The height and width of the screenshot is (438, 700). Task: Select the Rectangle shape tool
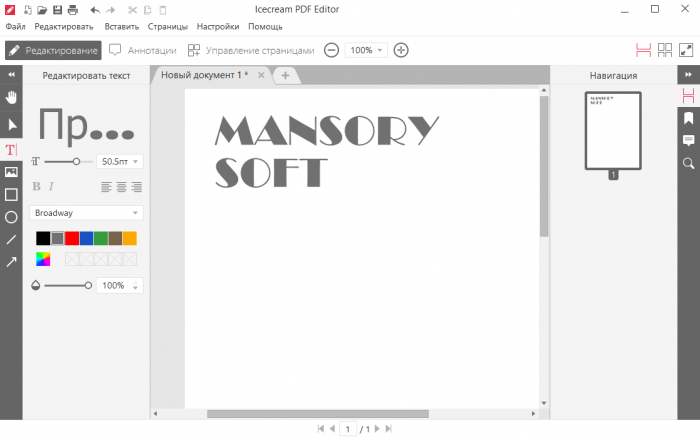click(11, 195)
